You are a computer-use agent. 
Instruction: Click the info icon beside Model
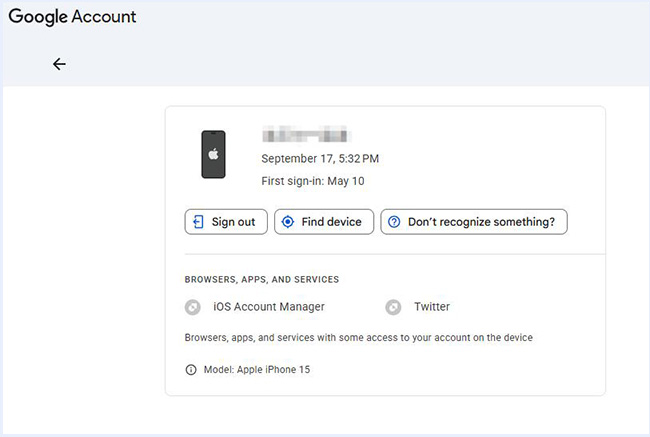click(191, 369)
